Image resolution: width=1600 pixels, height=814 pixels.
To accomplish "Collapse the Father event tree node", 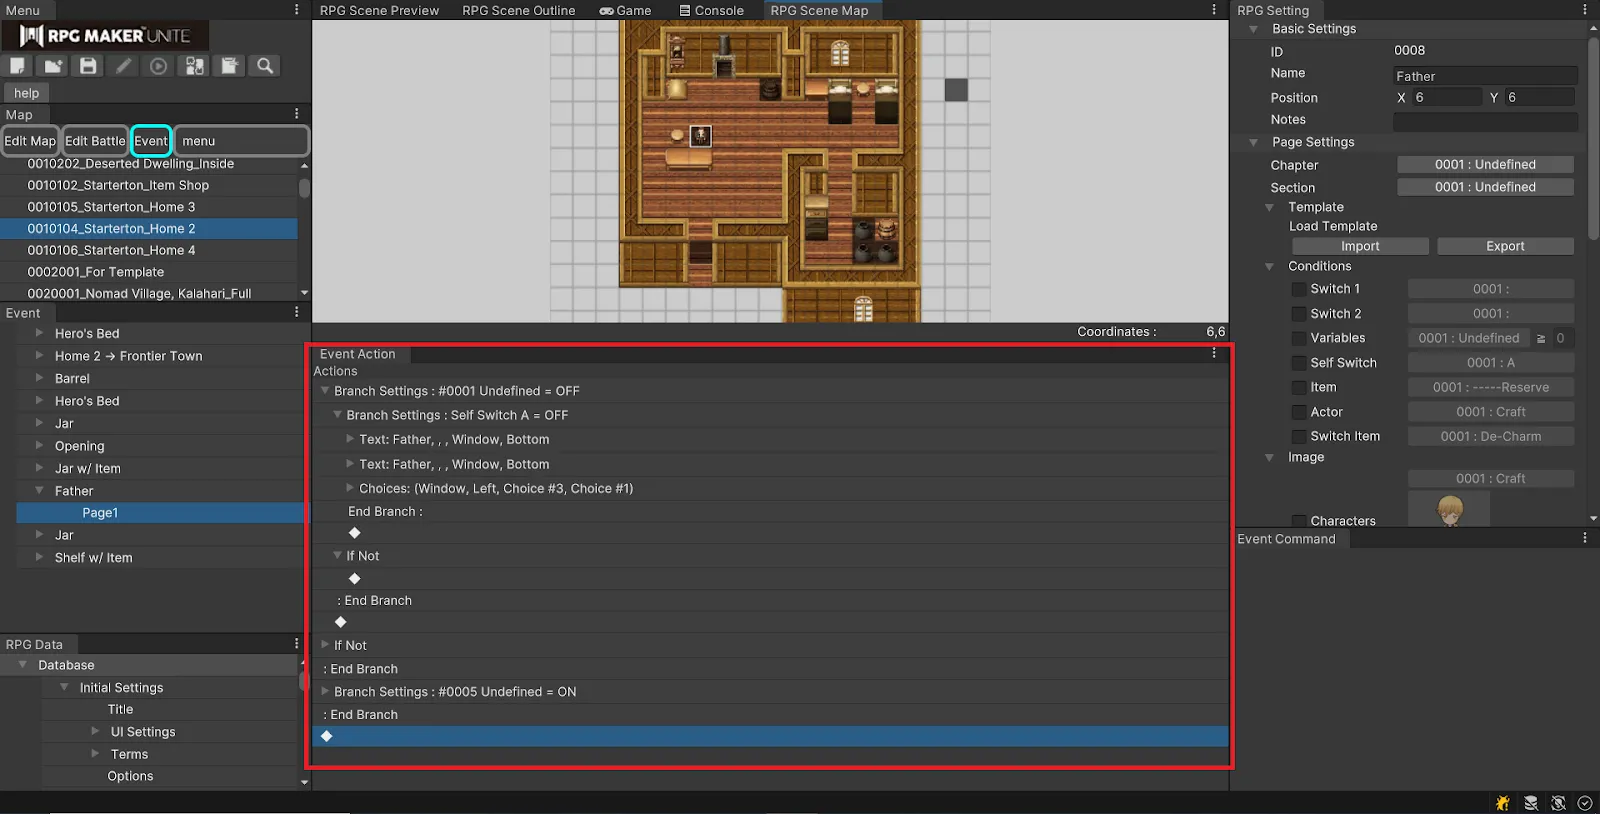I will (x=39, y=491).
